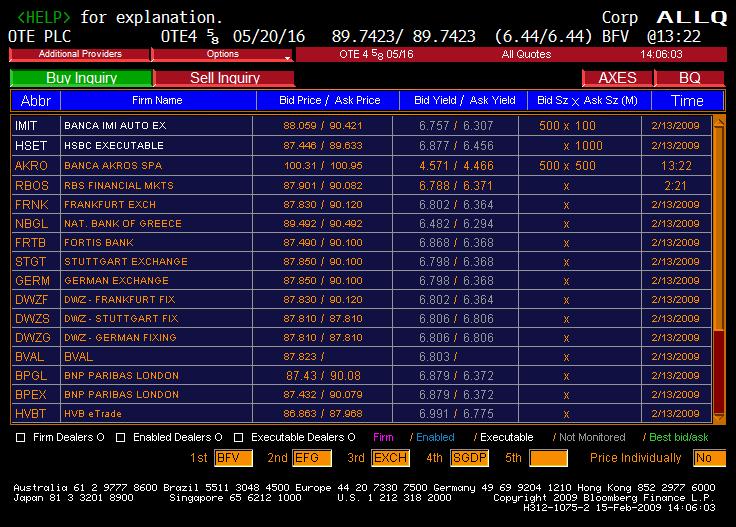Screen dimensions: 736x527
Task: Select the HSET abbreviation
Action: pyautogui.click(x=31, y=146)
